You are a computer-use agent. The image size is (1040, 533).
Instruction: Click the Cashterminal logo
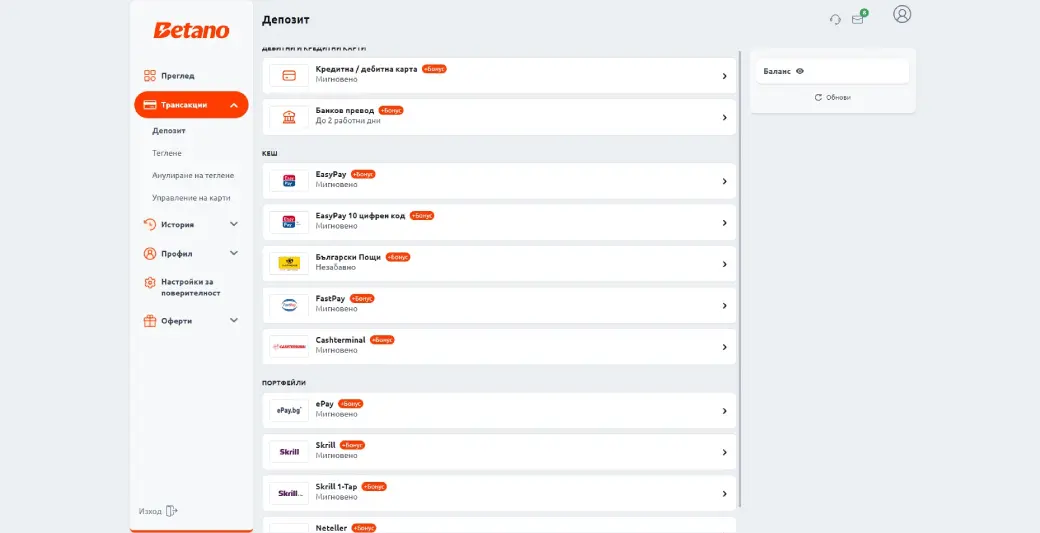click(x=289, y=347)
